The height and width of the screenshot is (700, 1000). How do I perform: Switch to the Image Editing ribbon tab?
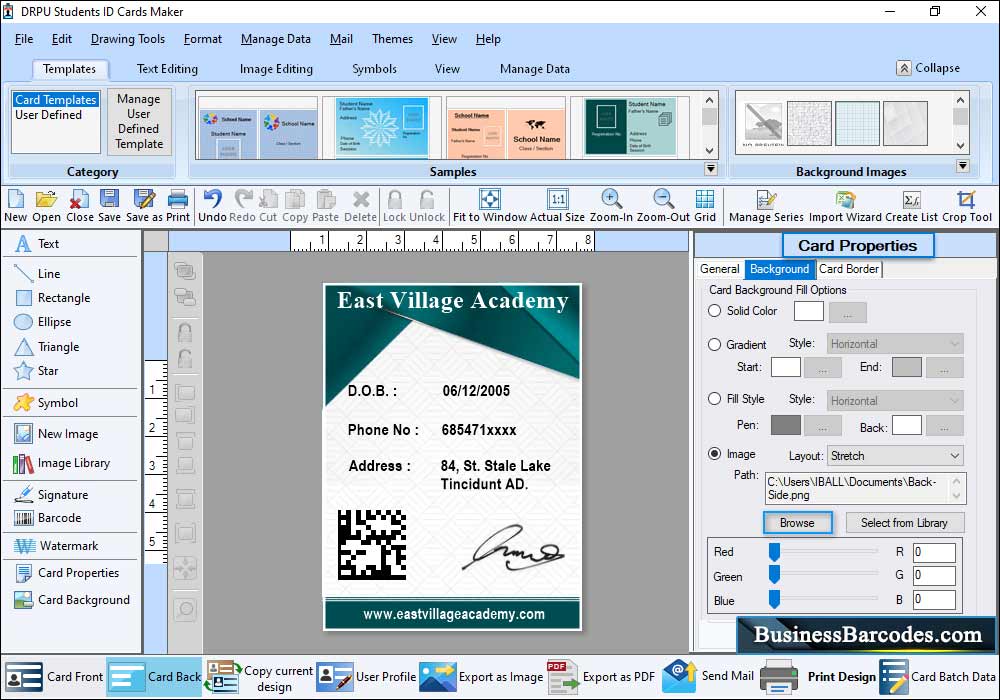tap(276, 69)
